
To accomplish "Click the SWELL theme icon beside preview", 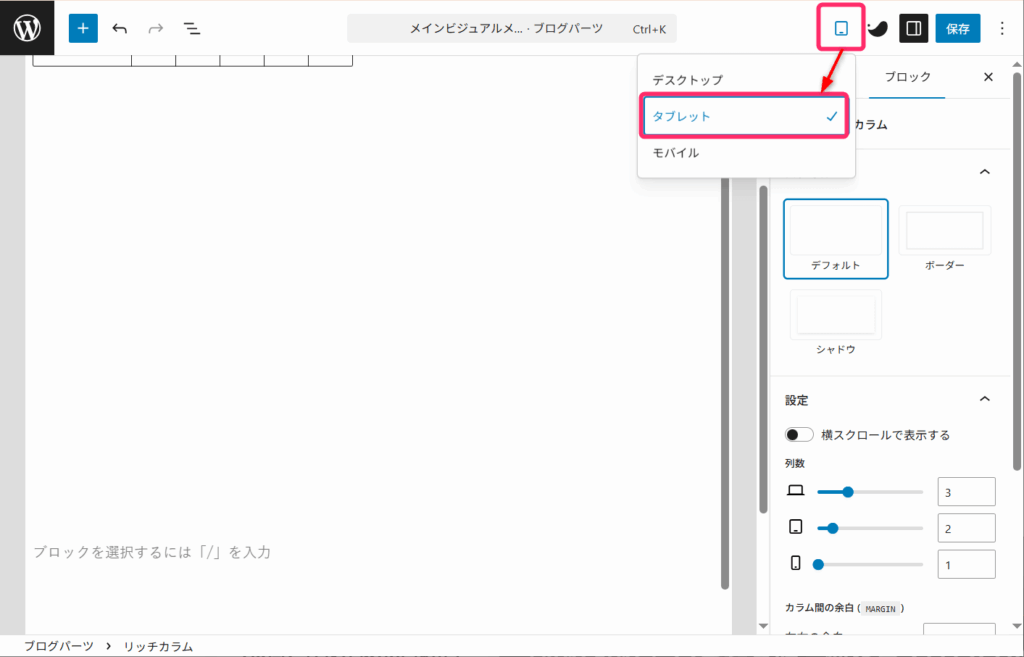I will tap(877, 28).
